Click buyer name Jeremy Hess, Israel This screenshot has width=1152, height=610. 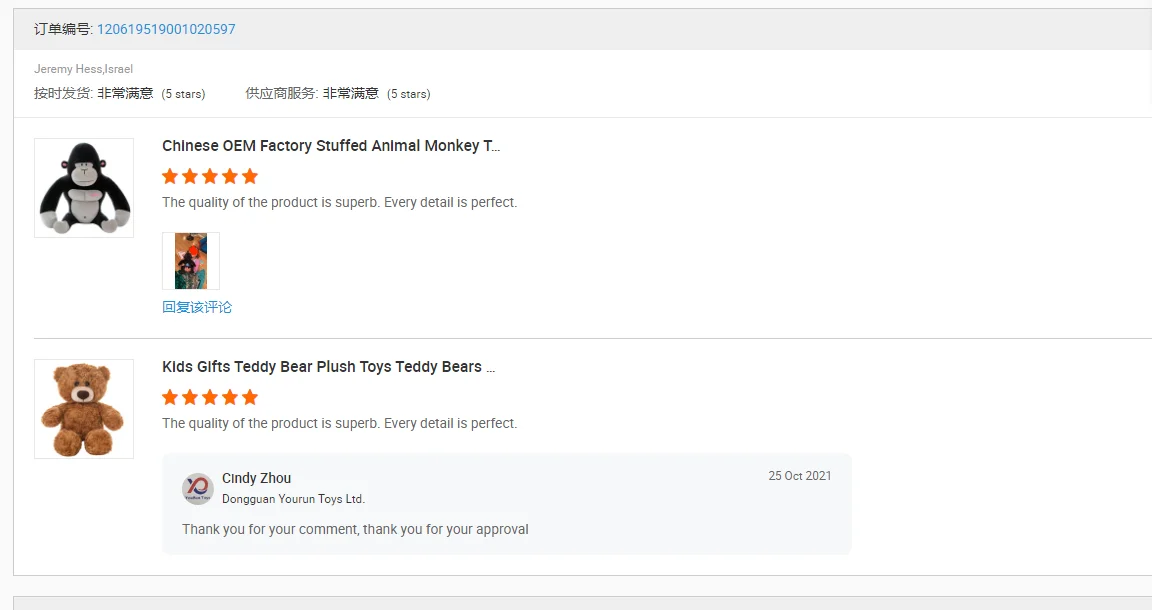pos(83,69)
